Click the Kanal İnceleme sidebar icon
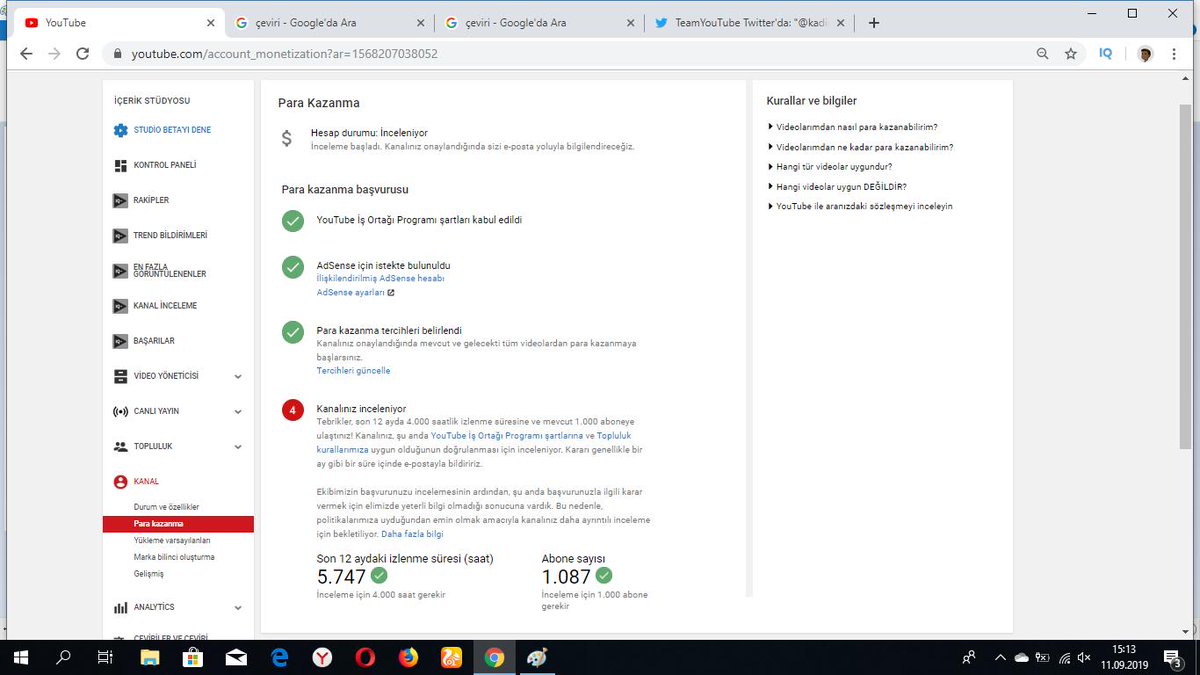1200x675 pixels. 120,305
